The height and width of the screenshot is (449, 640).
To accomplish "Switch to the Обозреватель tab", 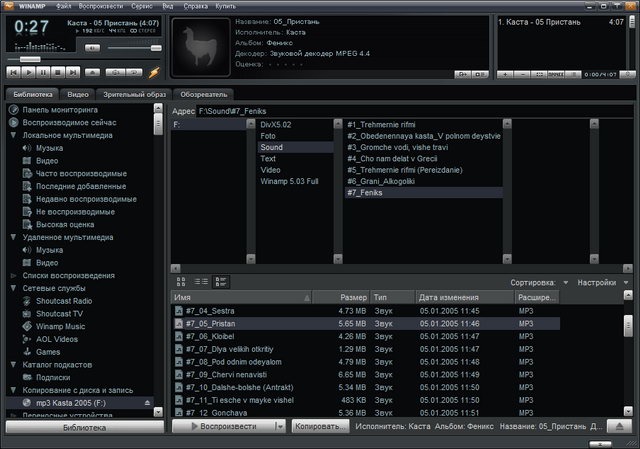I will tap(204, 94).
